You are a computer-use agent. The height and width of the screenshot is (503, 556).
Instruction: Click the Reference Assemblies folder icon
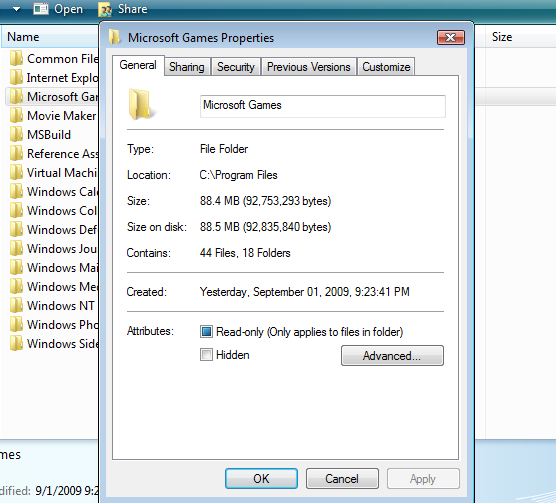(x=16, y=153)
